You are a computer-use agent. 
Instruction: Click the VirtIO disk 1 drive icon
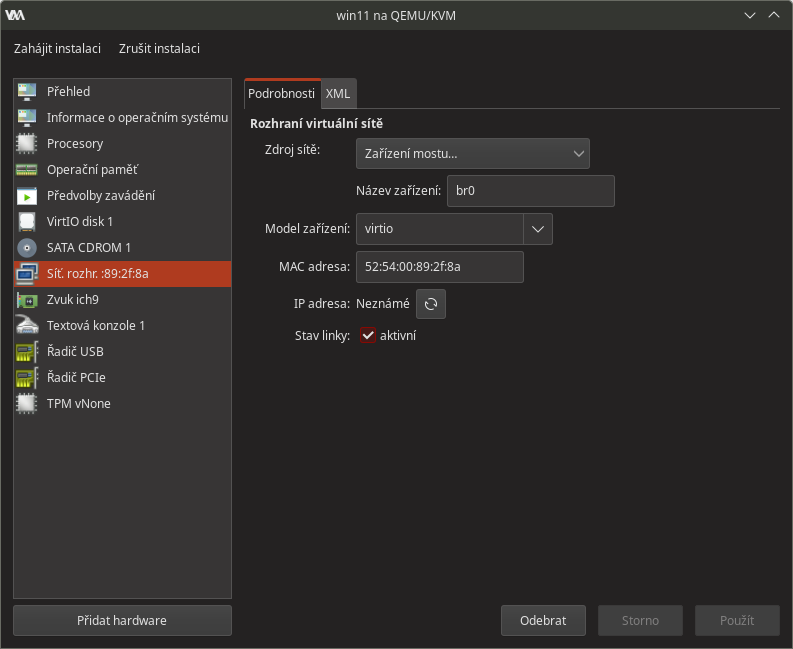(27, 222)
